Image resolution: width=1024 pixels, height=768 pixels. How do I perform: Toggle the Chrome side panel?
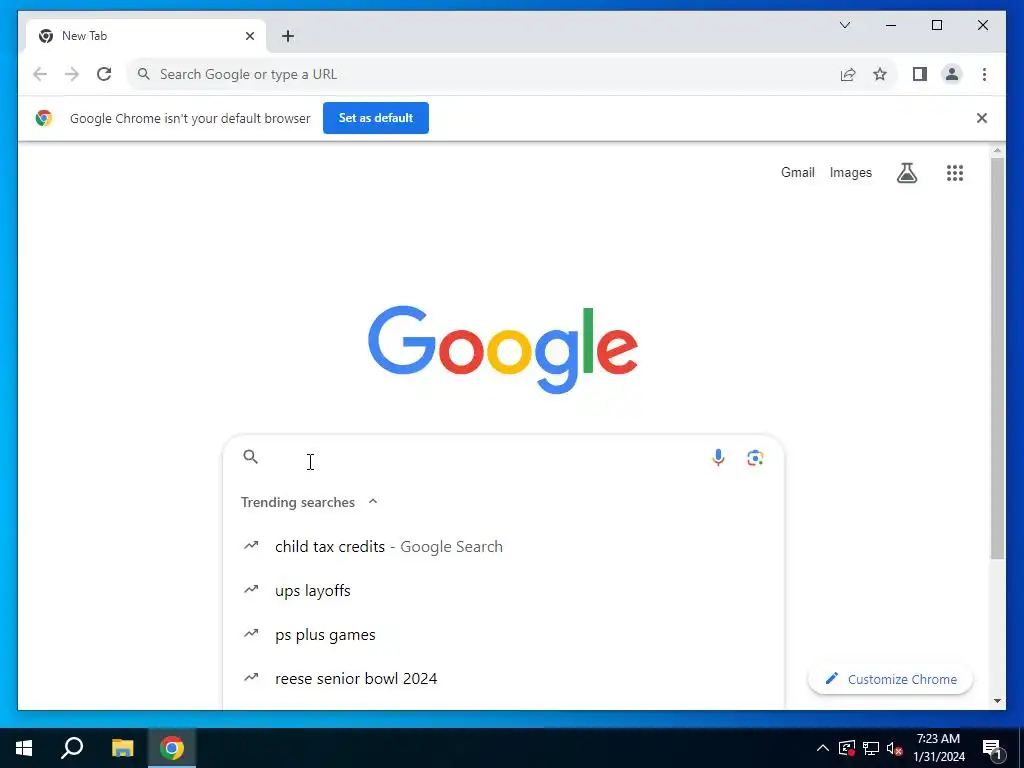[x=920, y=74]
